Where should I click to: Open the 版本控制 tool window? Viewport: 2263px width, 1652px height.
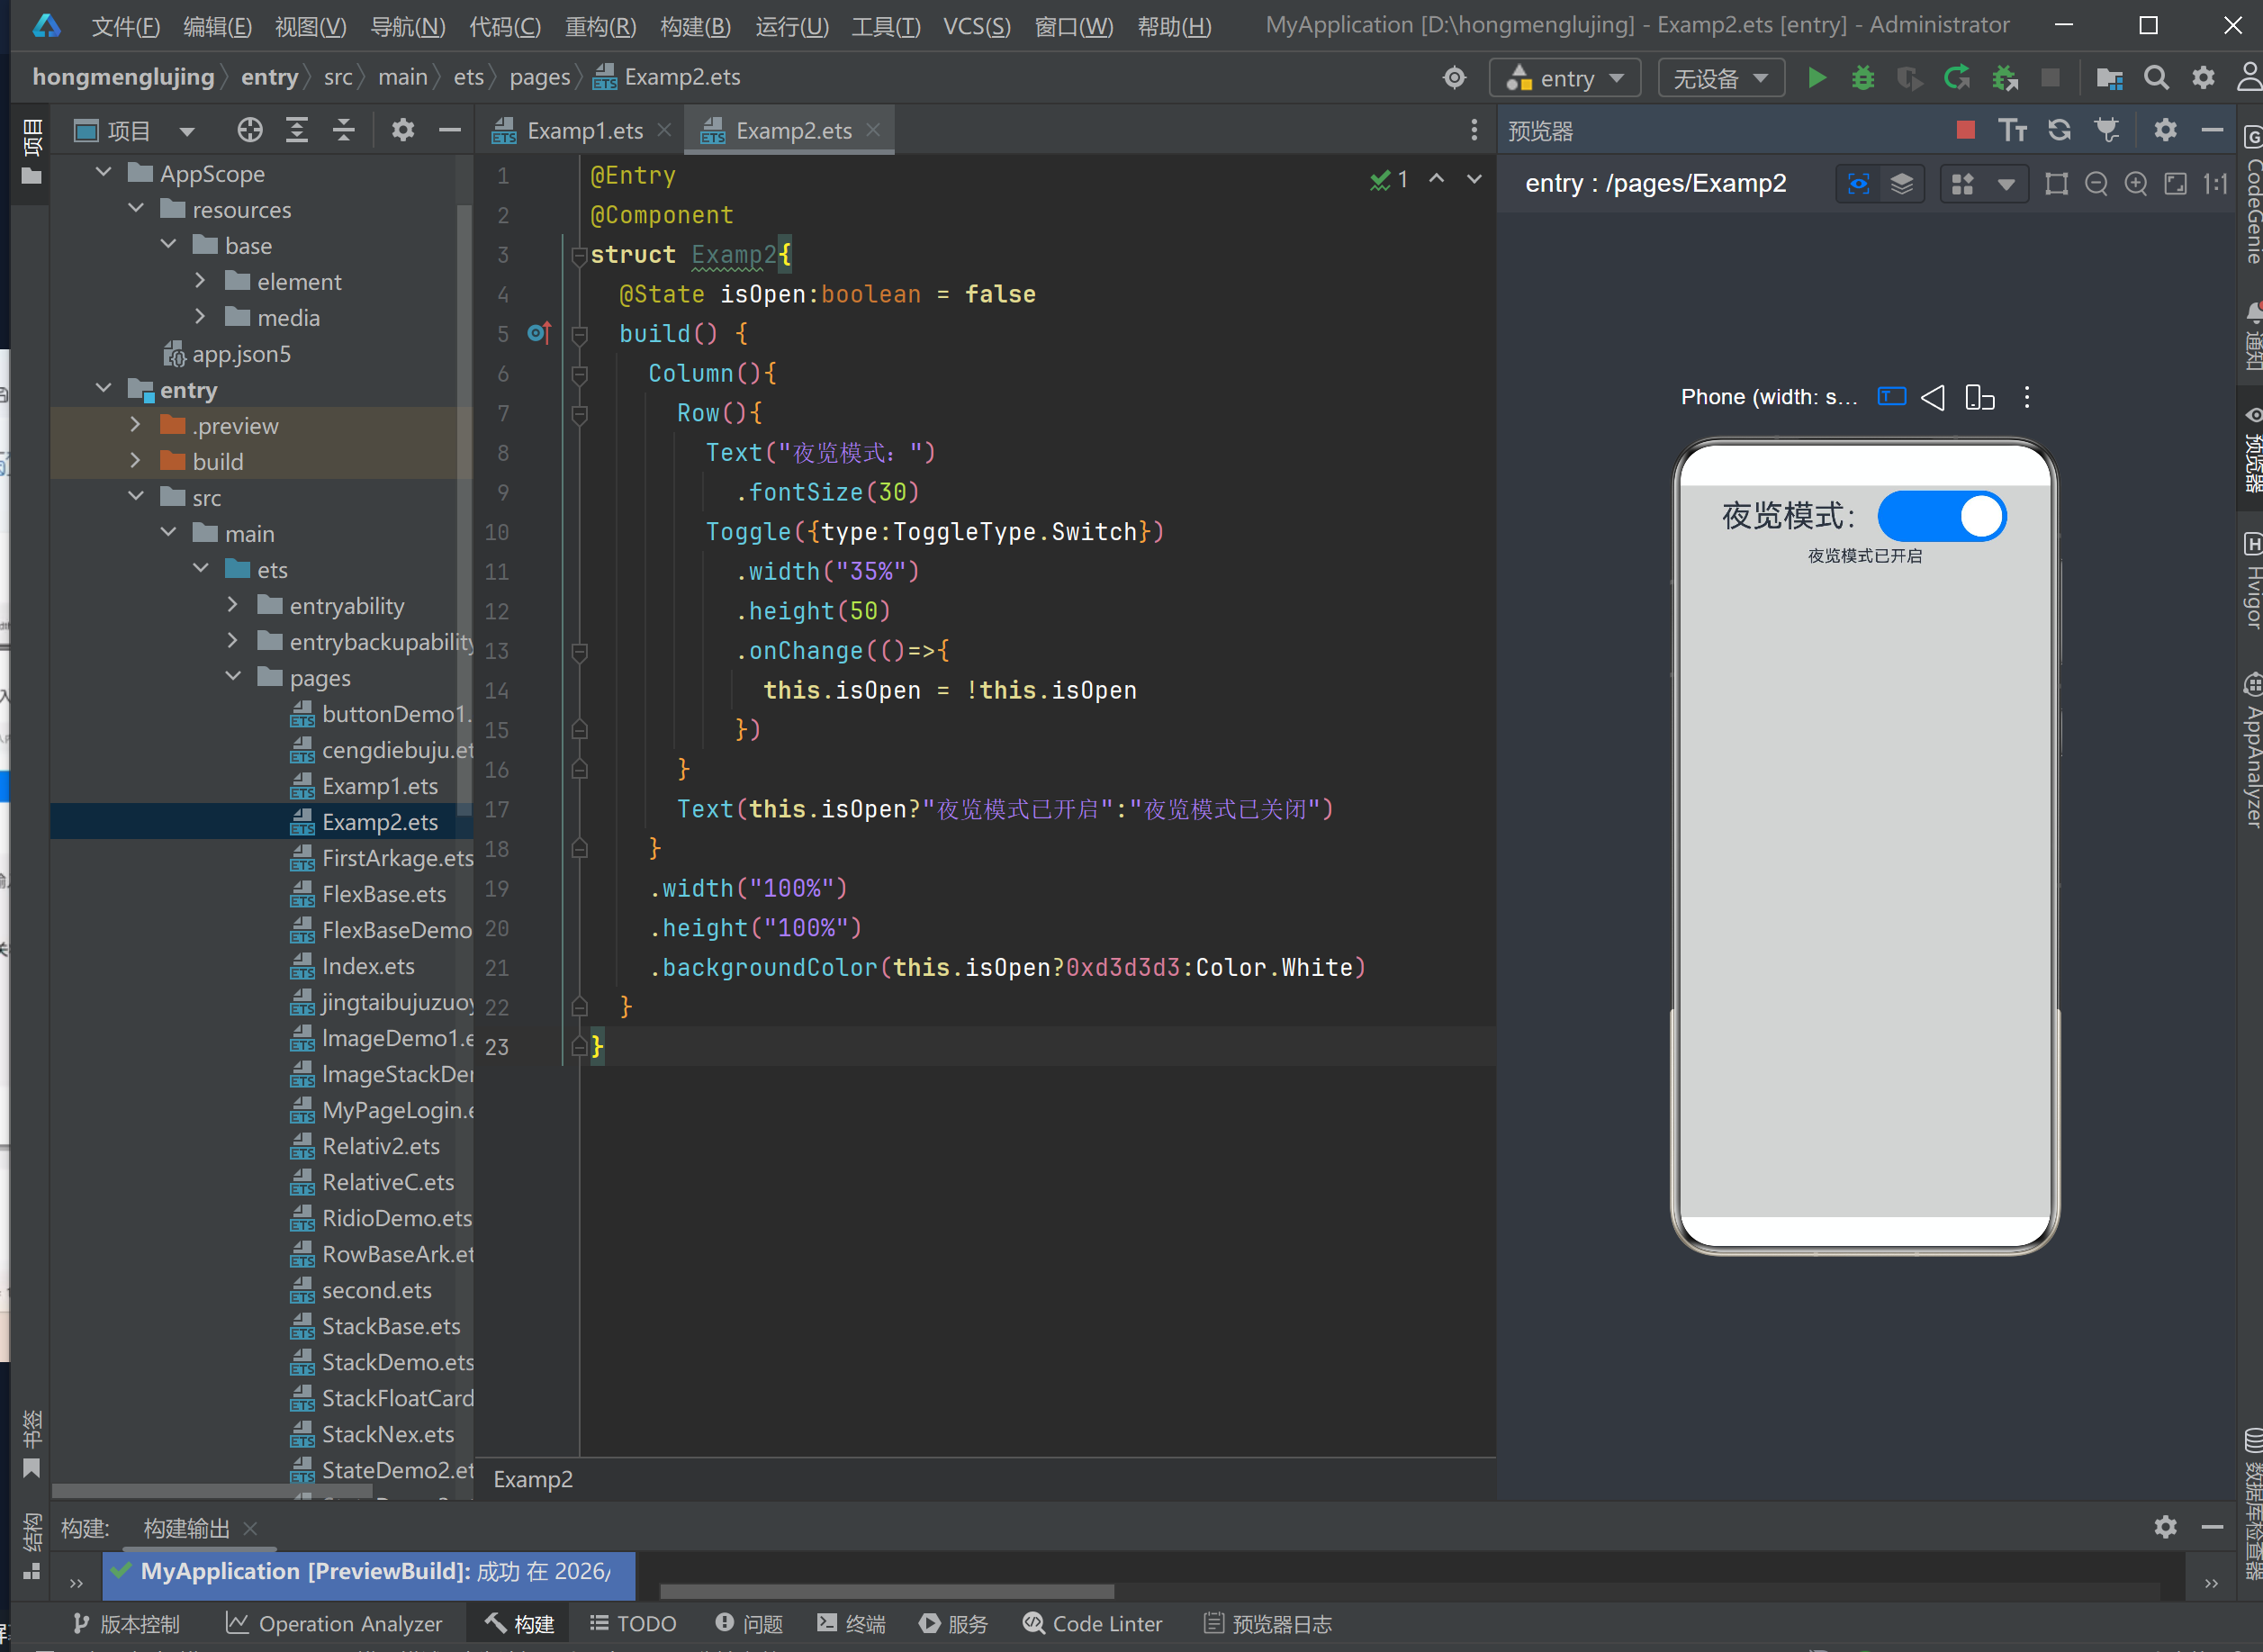pyautogui.click(x=126, y=1624)
